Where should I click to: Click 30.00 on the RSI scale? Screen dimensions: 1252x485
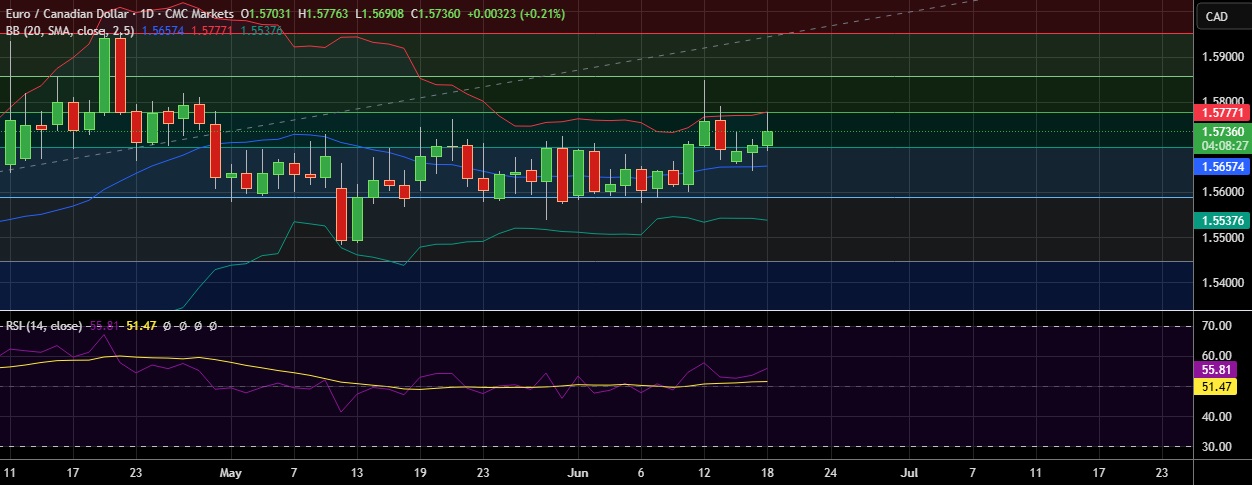point(1217,447)
